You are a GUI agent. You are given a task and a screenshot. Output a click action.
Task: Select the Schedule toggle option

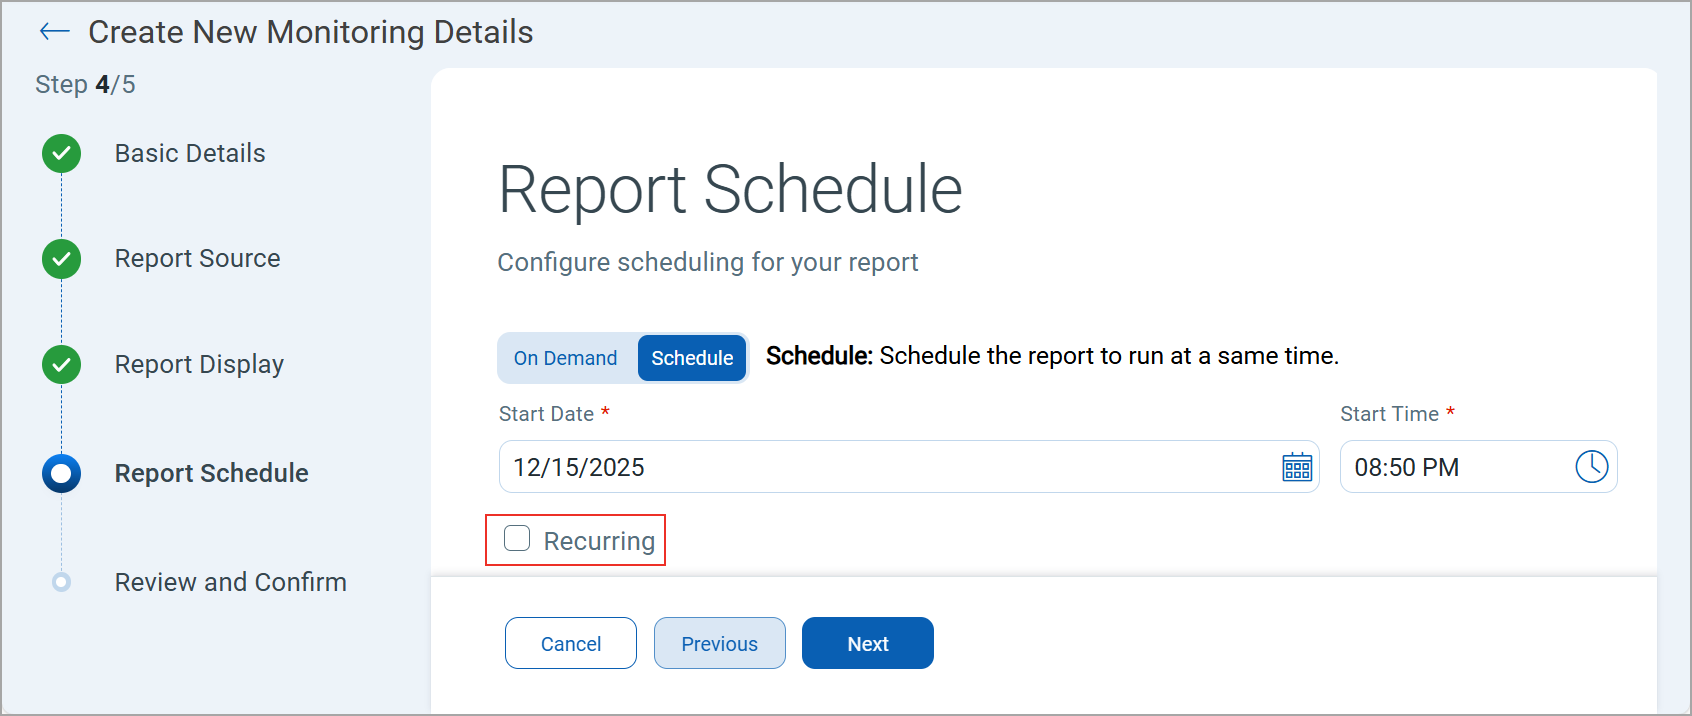[x=692, y=358]
